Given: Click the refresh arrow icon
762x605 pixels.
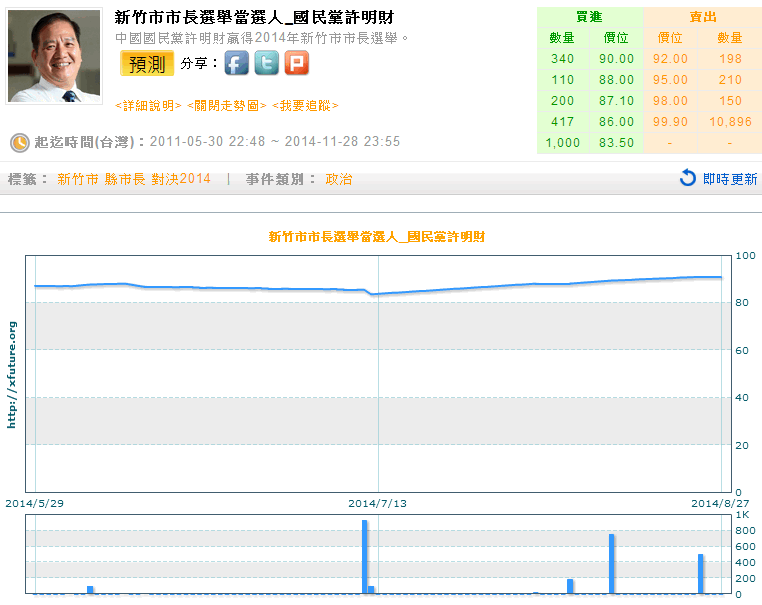Looking at the screenshot, I should 688,178.
